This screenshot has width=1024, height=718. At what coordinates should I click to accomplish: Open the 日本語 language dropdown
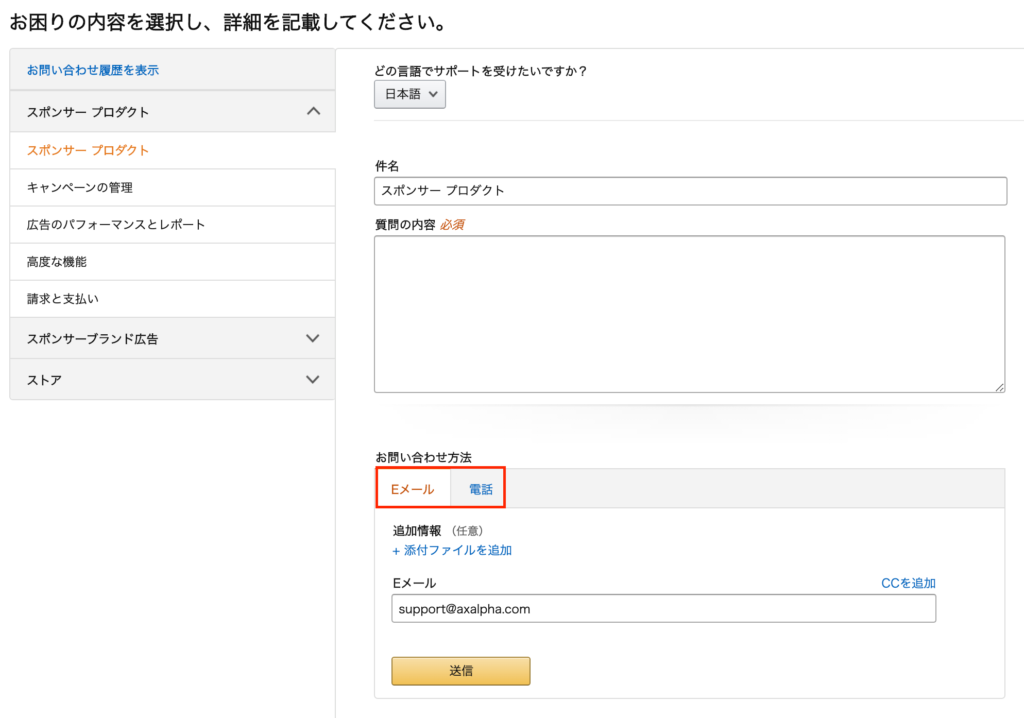point(410,94)
